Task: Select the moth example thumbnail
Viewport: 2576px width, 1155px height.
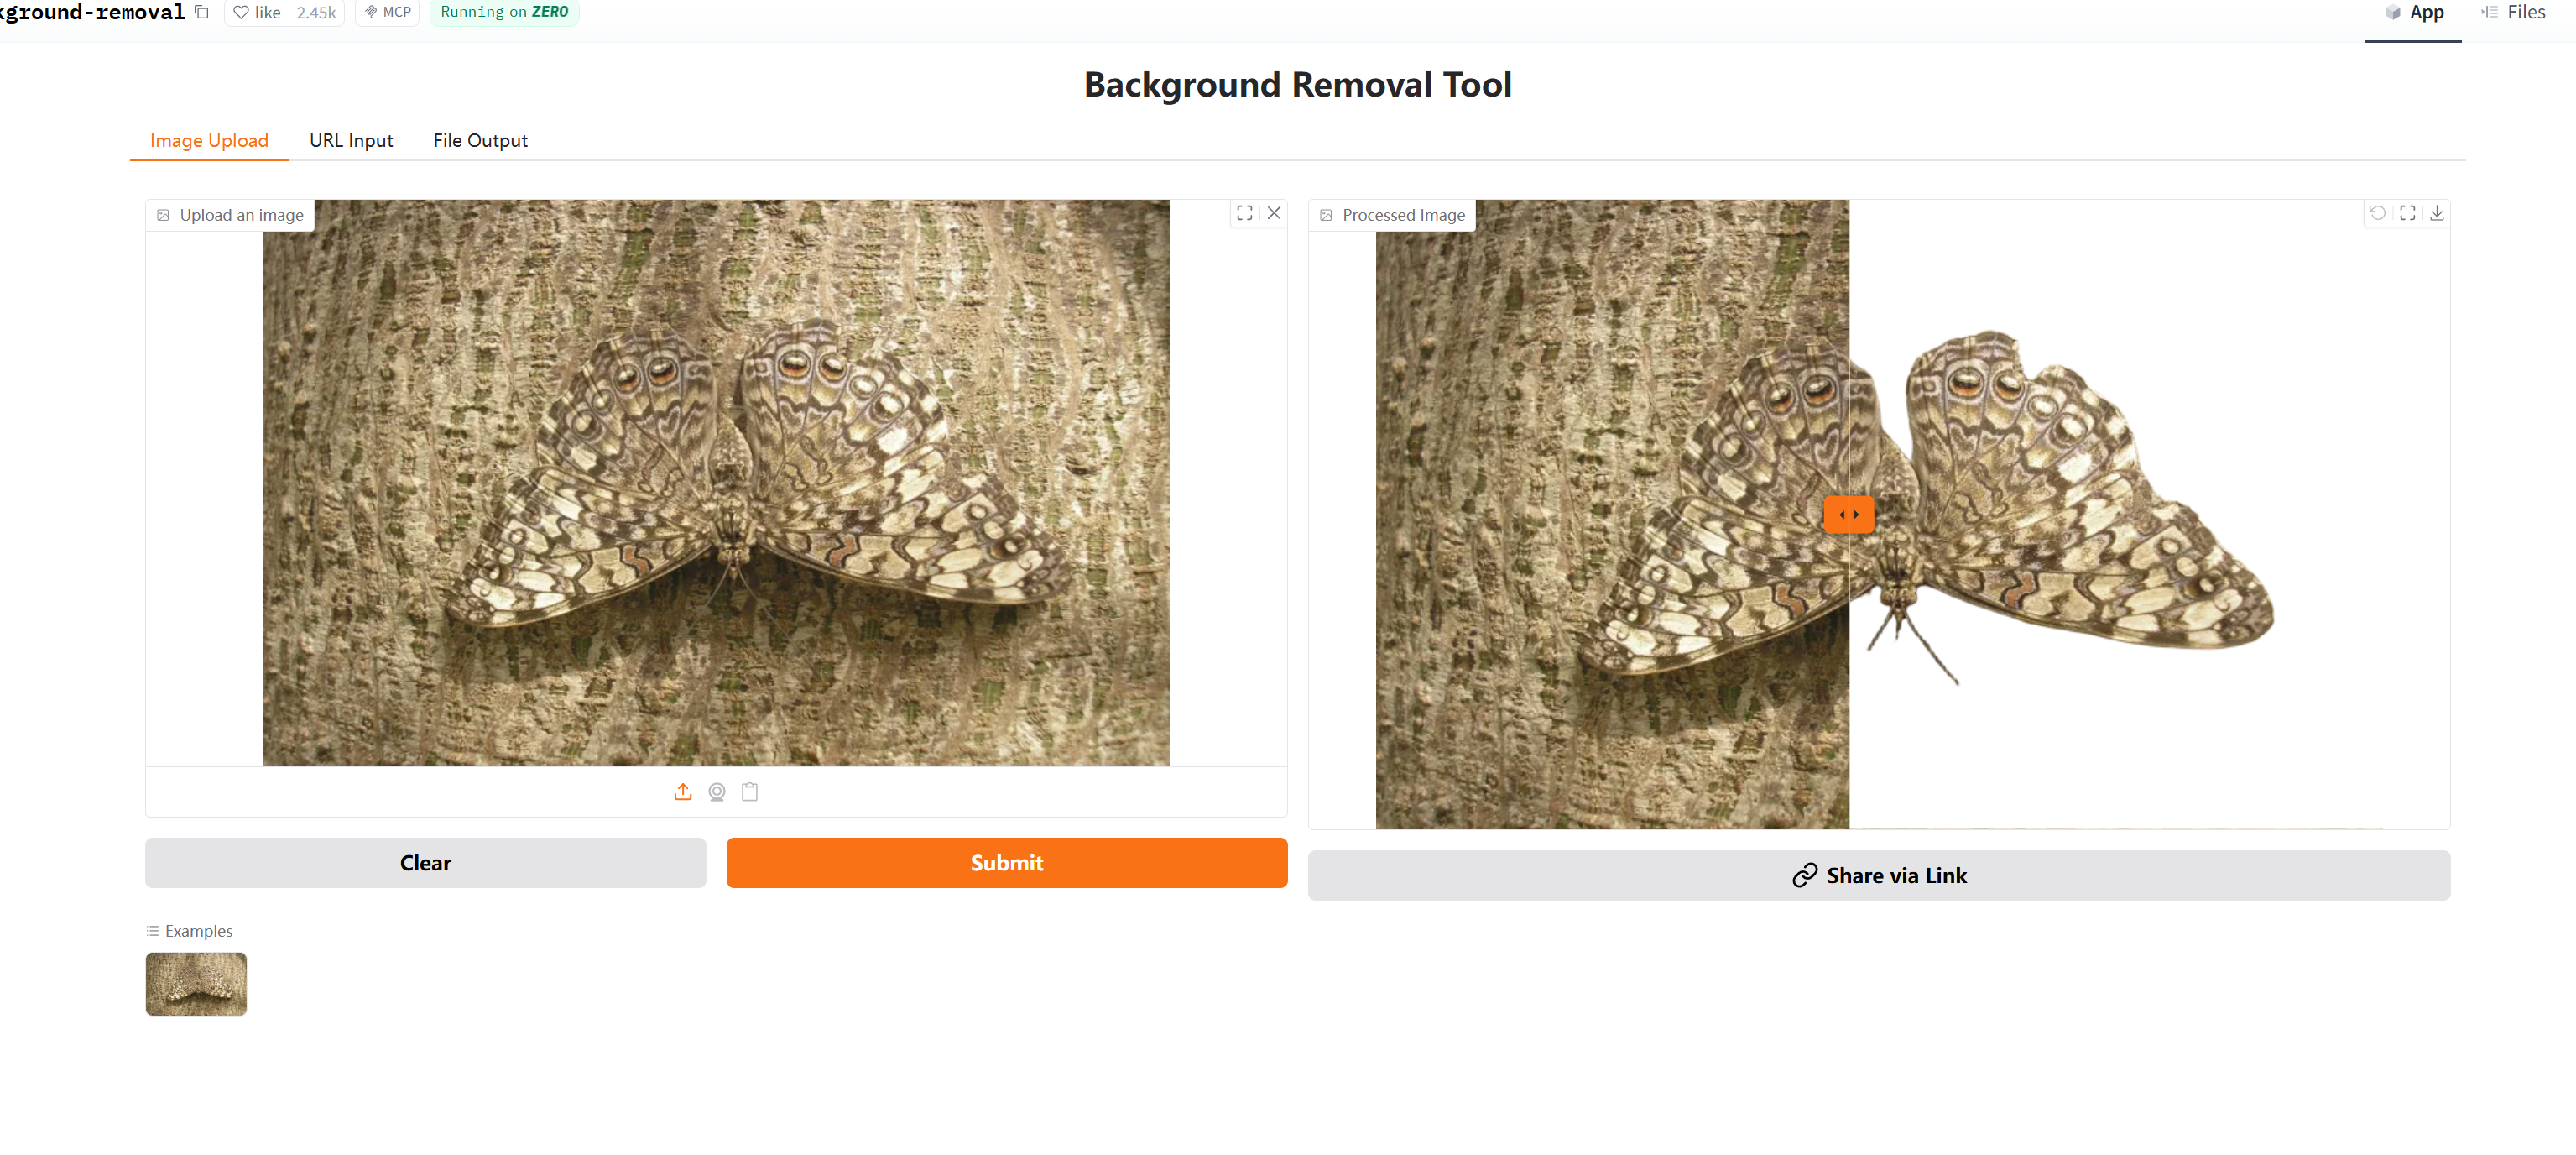Action: [x=196, y=984]
